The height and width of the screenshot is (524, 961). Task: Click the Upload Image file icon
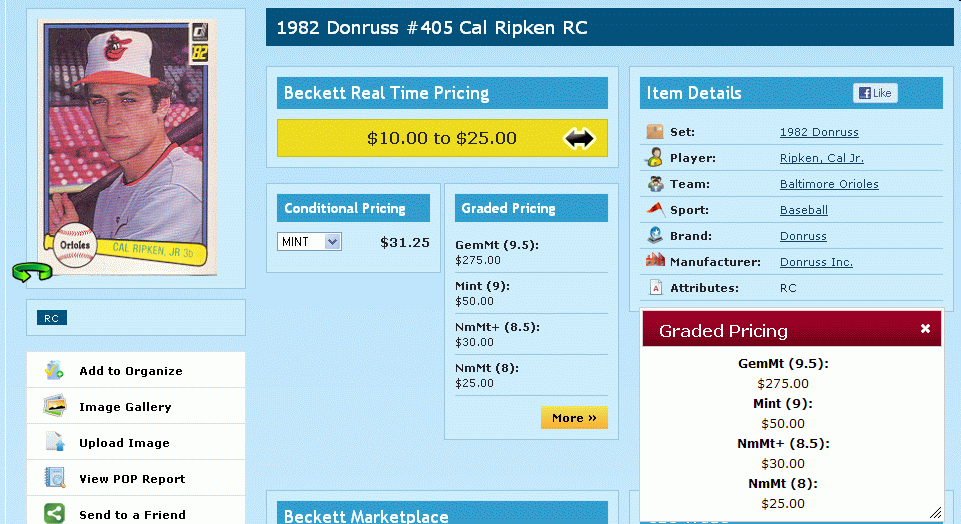click(x=54, y=442)
